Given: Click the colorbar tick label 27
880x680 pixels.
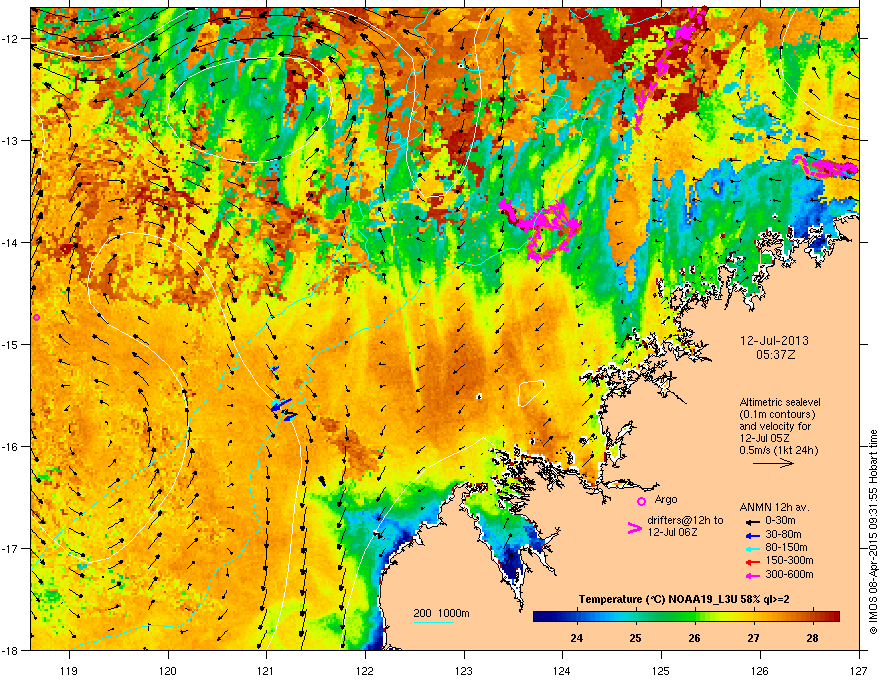Looking at the screenshot, I should pos(753,638).
